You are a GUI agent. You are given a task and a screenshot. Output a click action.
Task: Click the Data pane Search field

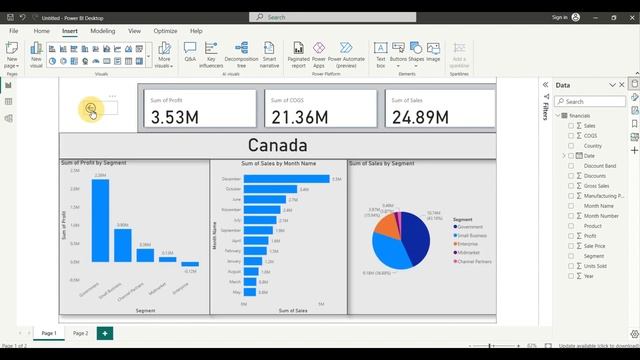pyautogui.click(x=590, y=101)
